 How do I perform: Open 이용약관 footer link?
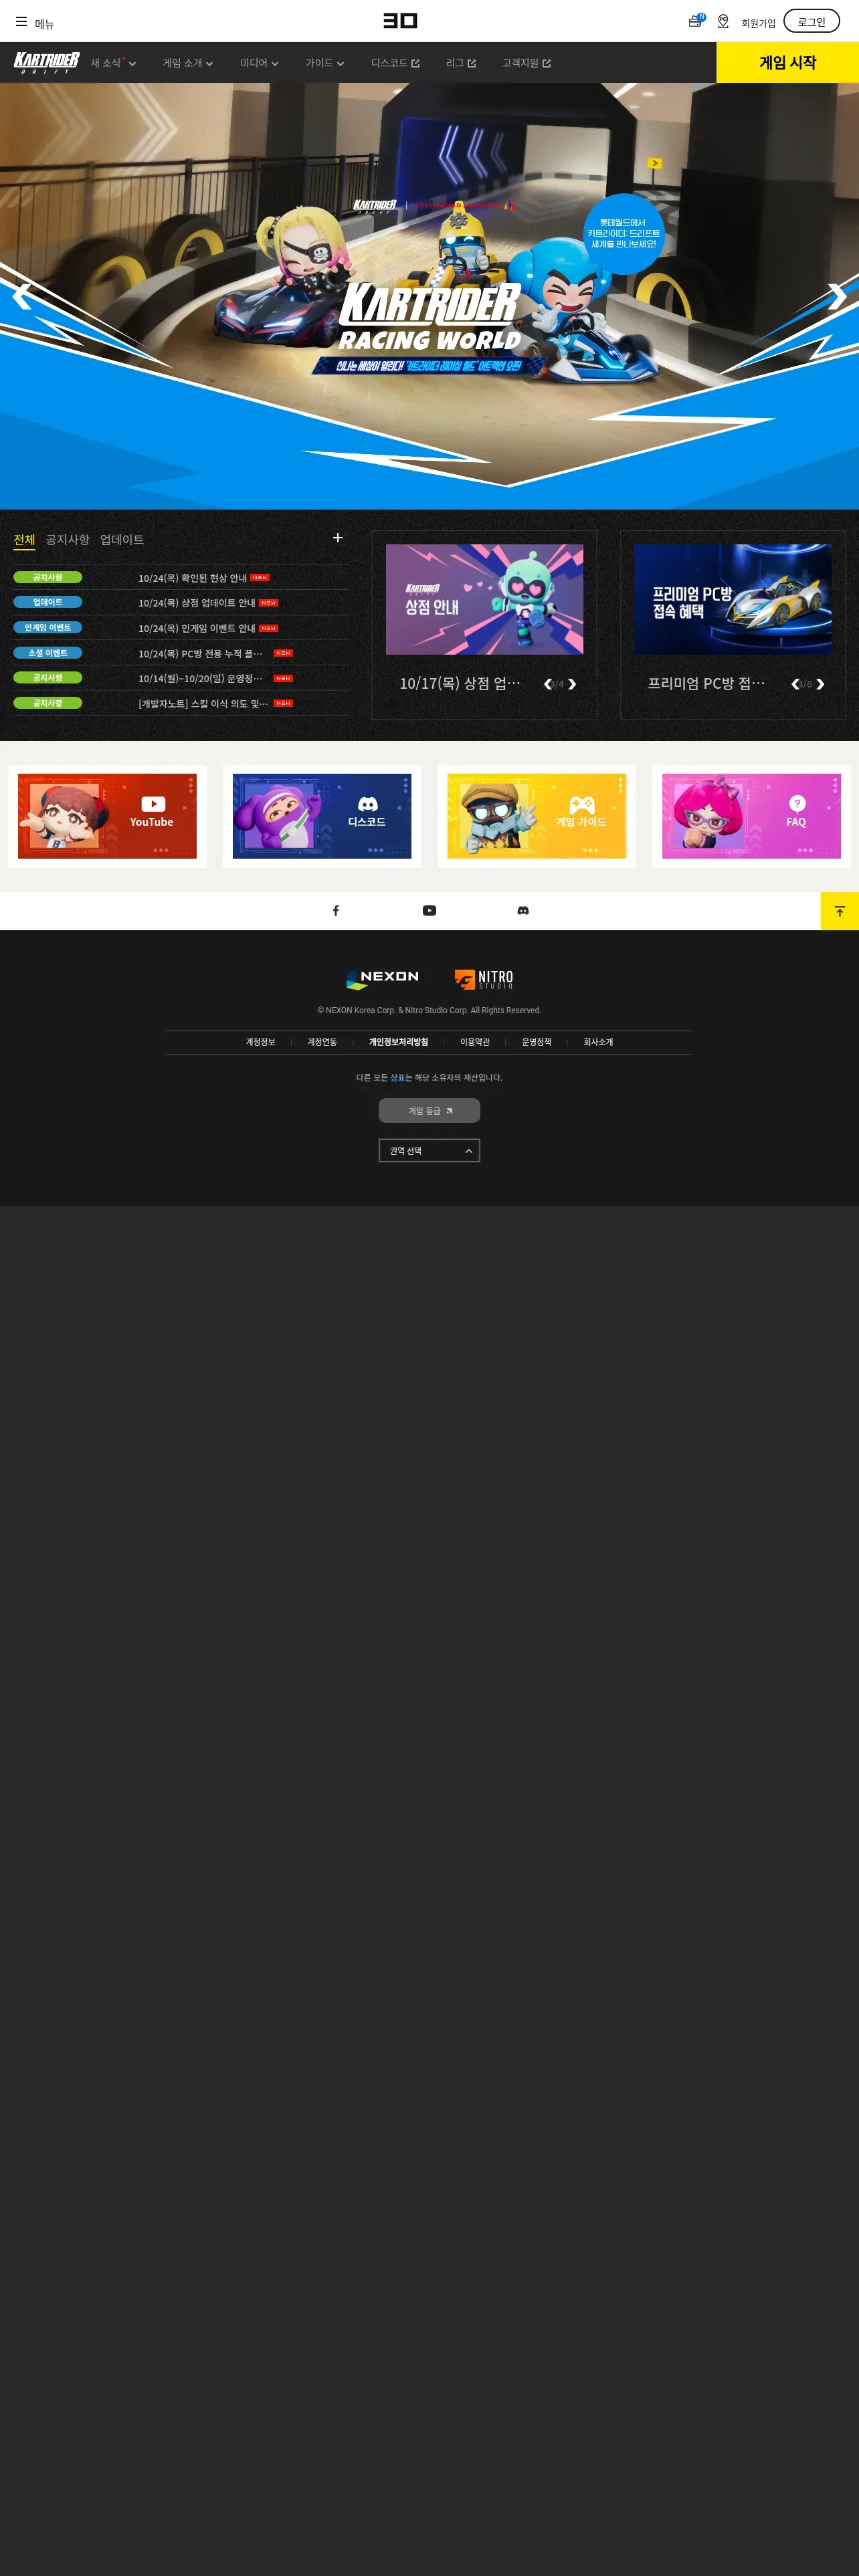[x=475, y=1042]
